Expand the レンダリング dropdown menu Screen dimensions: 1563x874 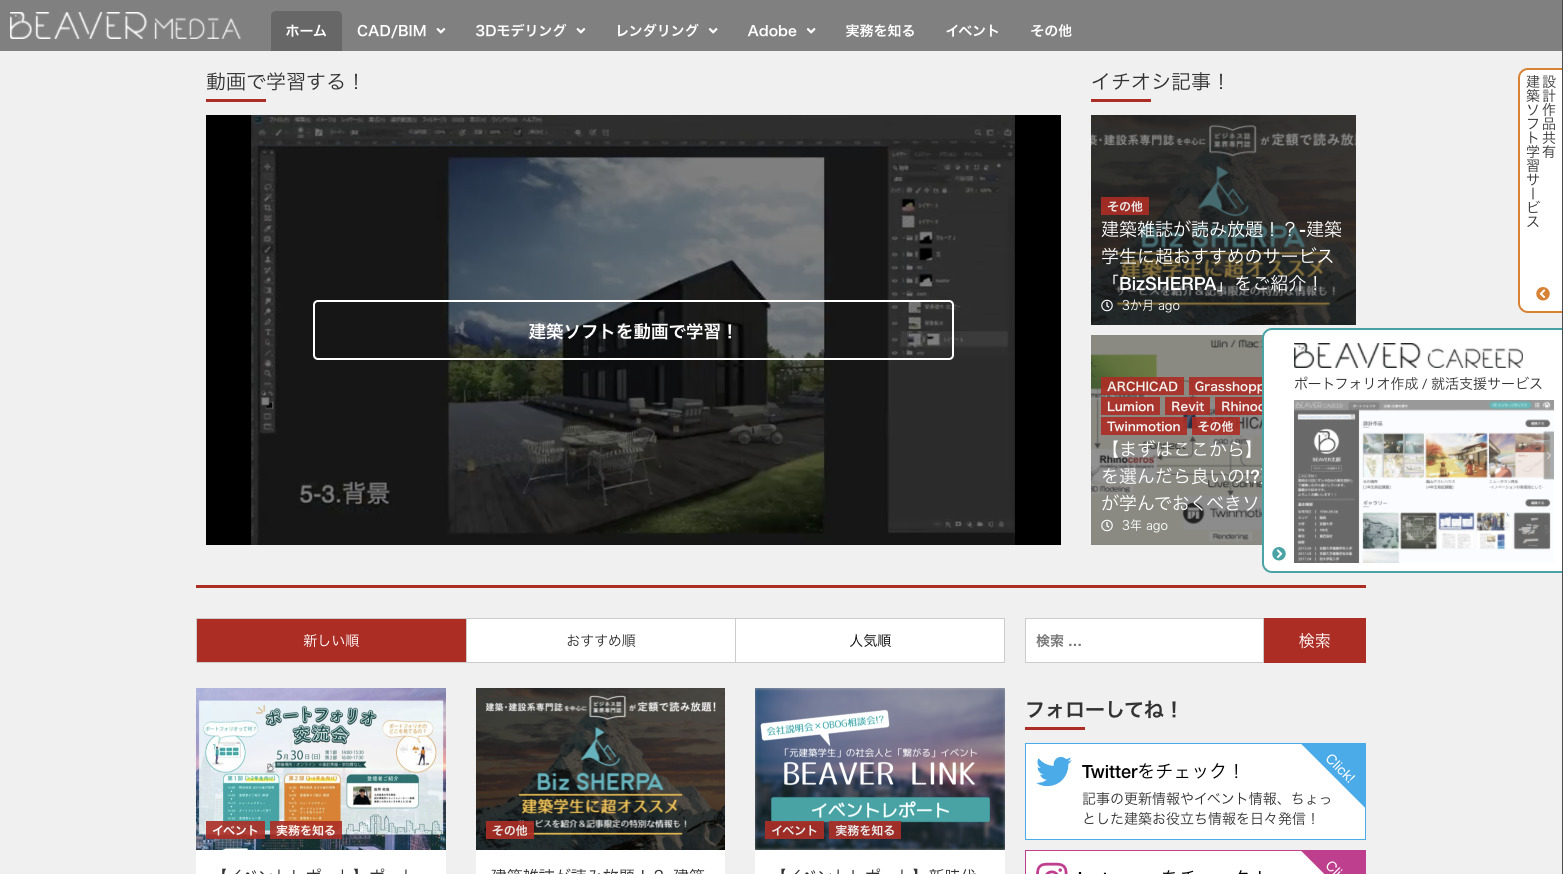pyautogui.click(x=667, y=31)
